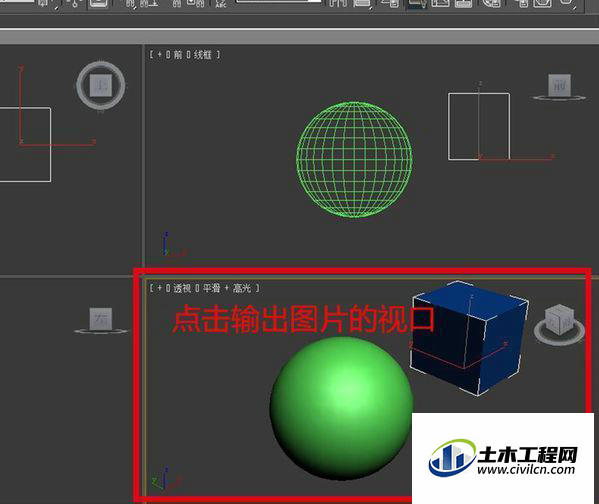Click the ViewCube '前' face in front viewport

(559, 85)
